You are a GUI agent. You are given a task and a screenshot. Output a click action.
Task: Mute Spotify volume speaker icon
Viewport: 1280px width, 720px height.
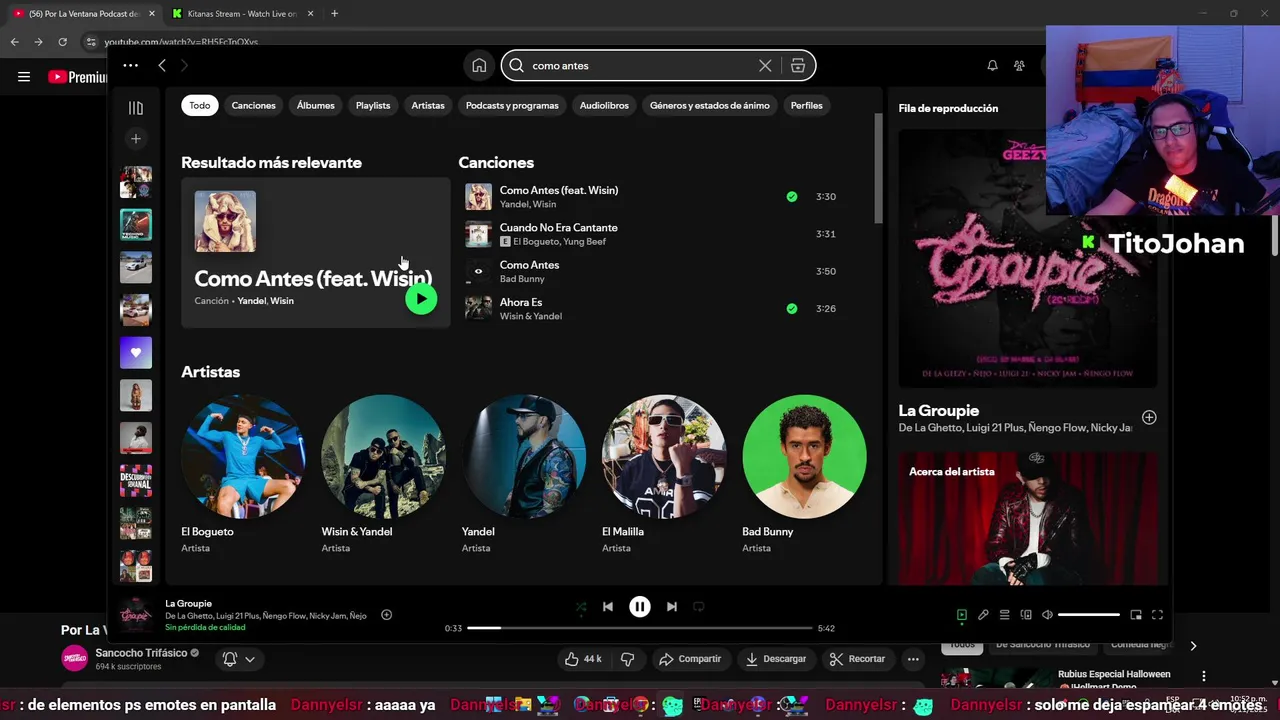click(x=1047, y=615)
